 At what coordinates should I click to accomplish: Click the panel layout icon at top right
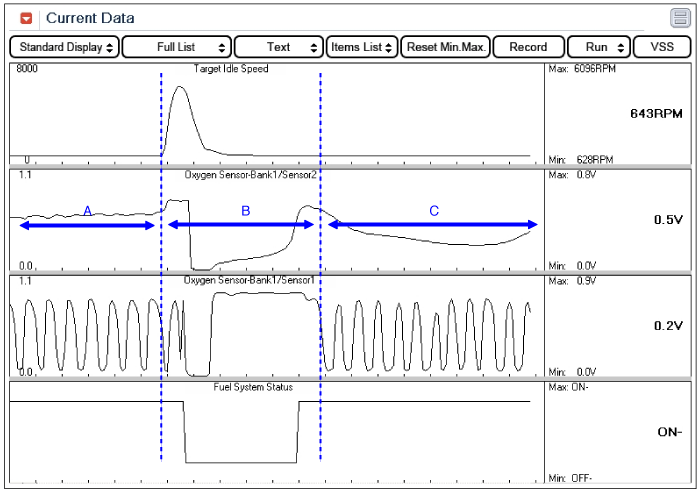(x=680, y=18)
